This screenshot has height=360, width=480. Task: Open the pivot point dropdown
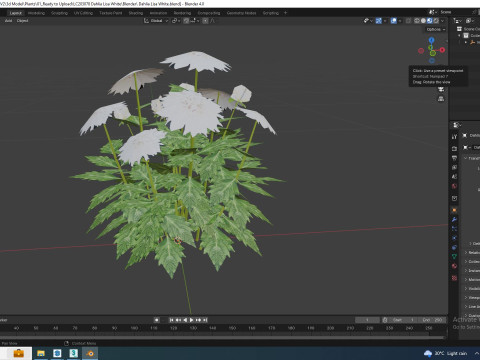pyautogui.click(x=175, y=21)
